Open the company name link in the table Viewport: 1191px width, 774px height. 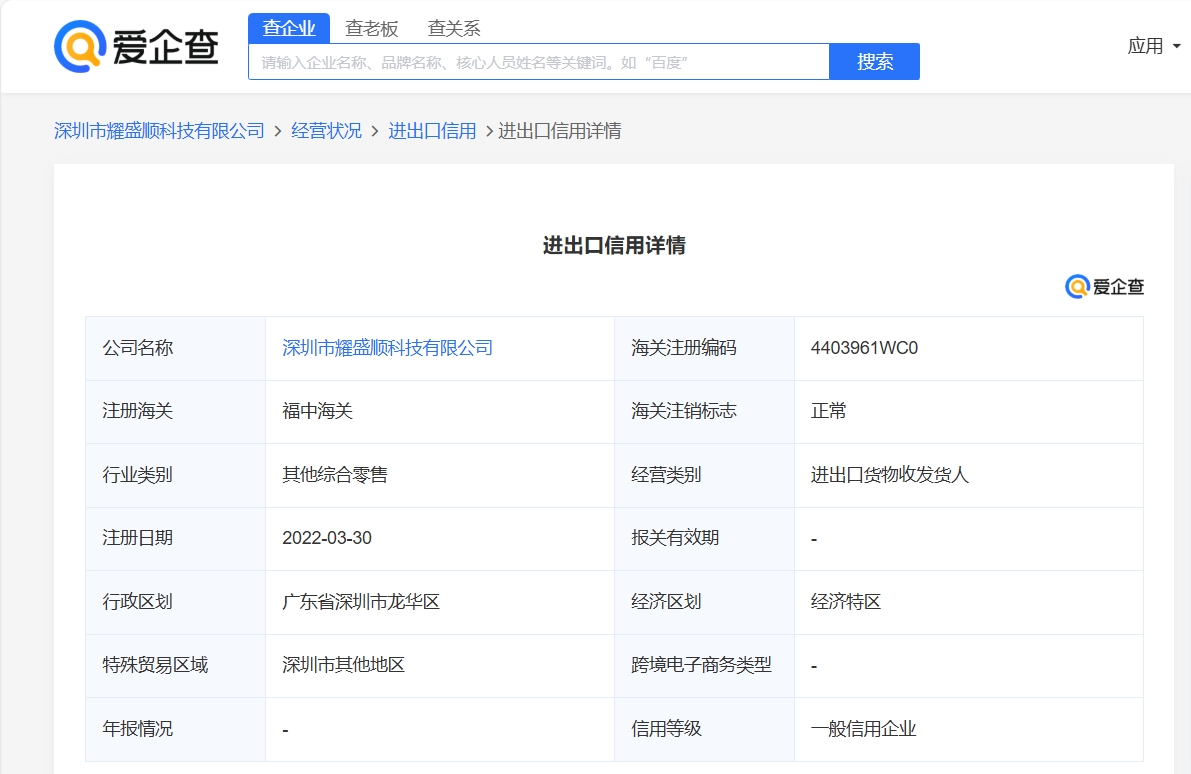pos(388,348)
